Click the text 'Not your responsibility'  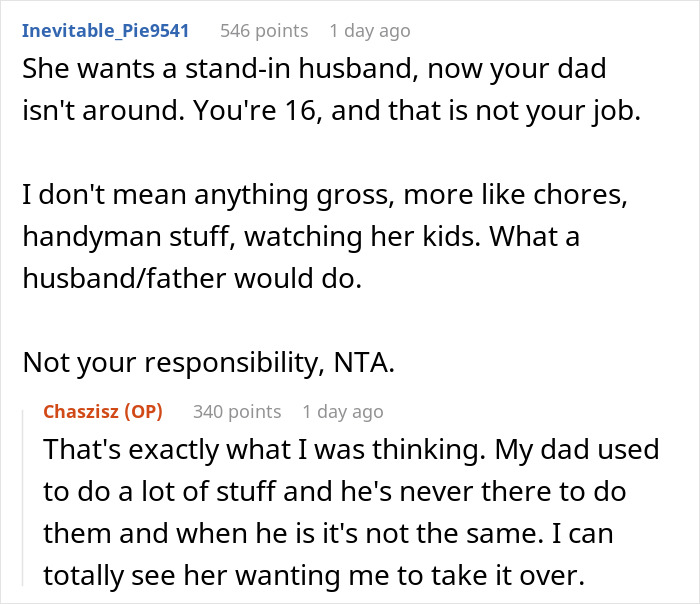(x=170, y=363)
